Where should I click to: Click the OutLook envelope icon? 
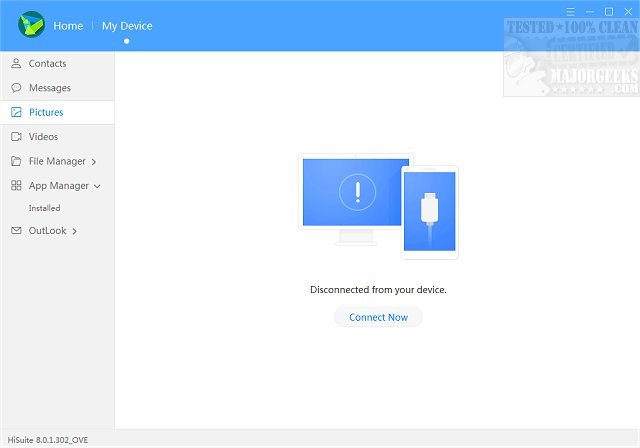click(x=16, y=231)
